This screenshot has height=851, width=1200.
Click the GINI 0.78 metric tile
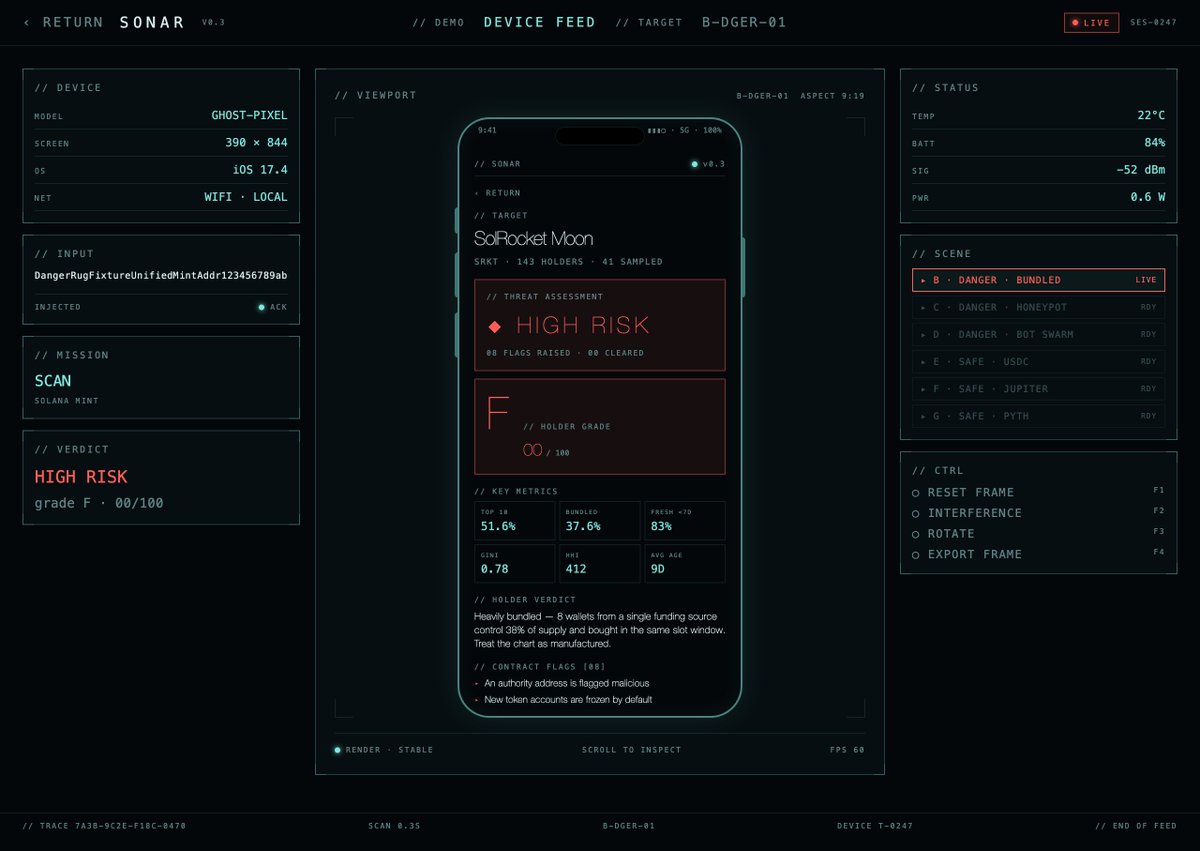coord(514,563)
